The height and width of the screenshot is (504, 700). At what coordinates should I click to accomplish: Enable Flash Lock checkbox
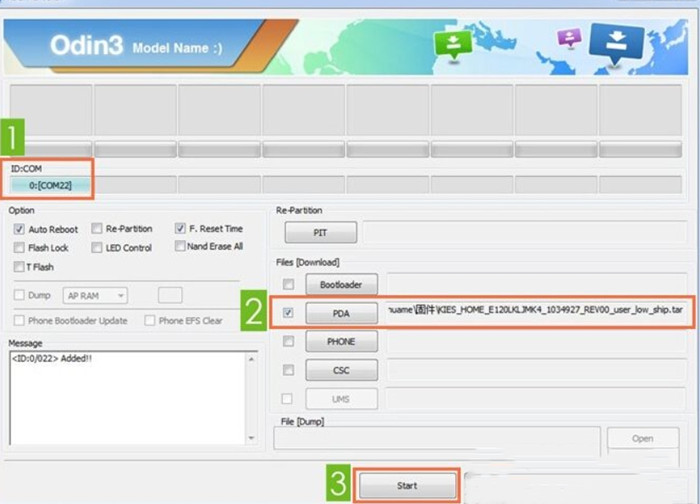(21, 247)
